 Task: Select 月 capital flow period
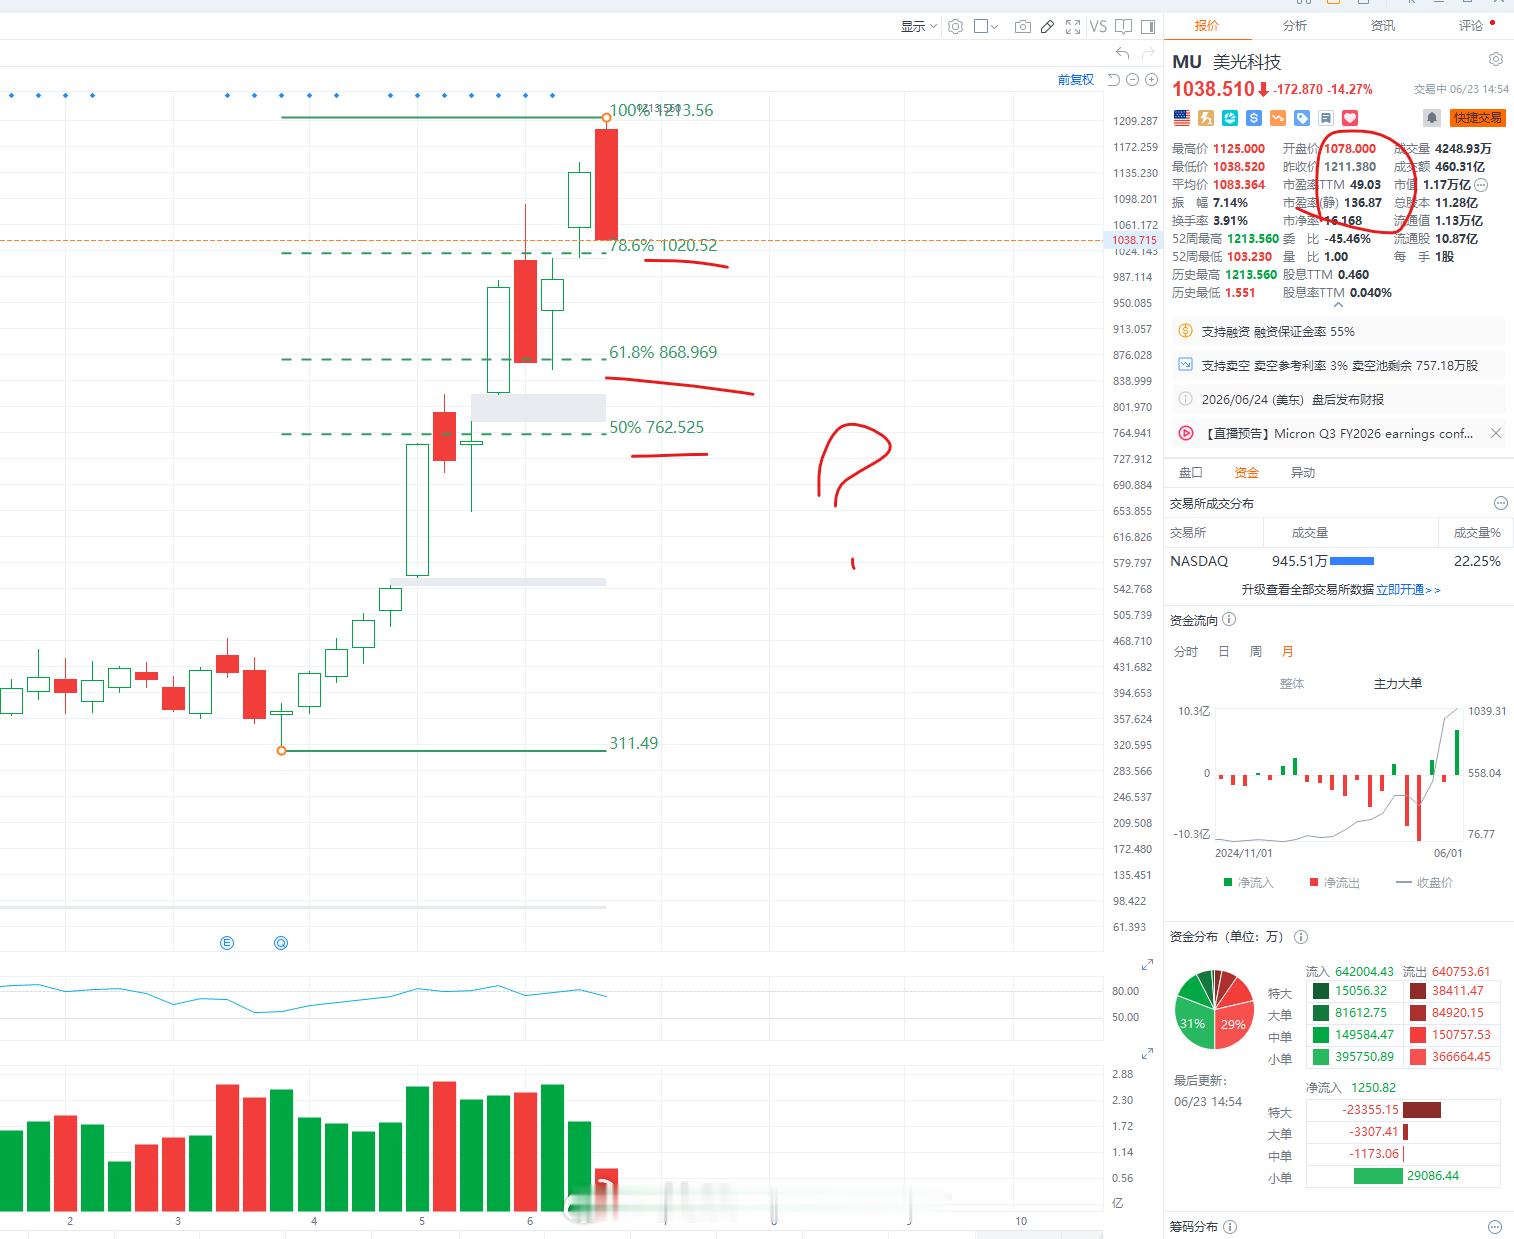(x=1288, y=651)
